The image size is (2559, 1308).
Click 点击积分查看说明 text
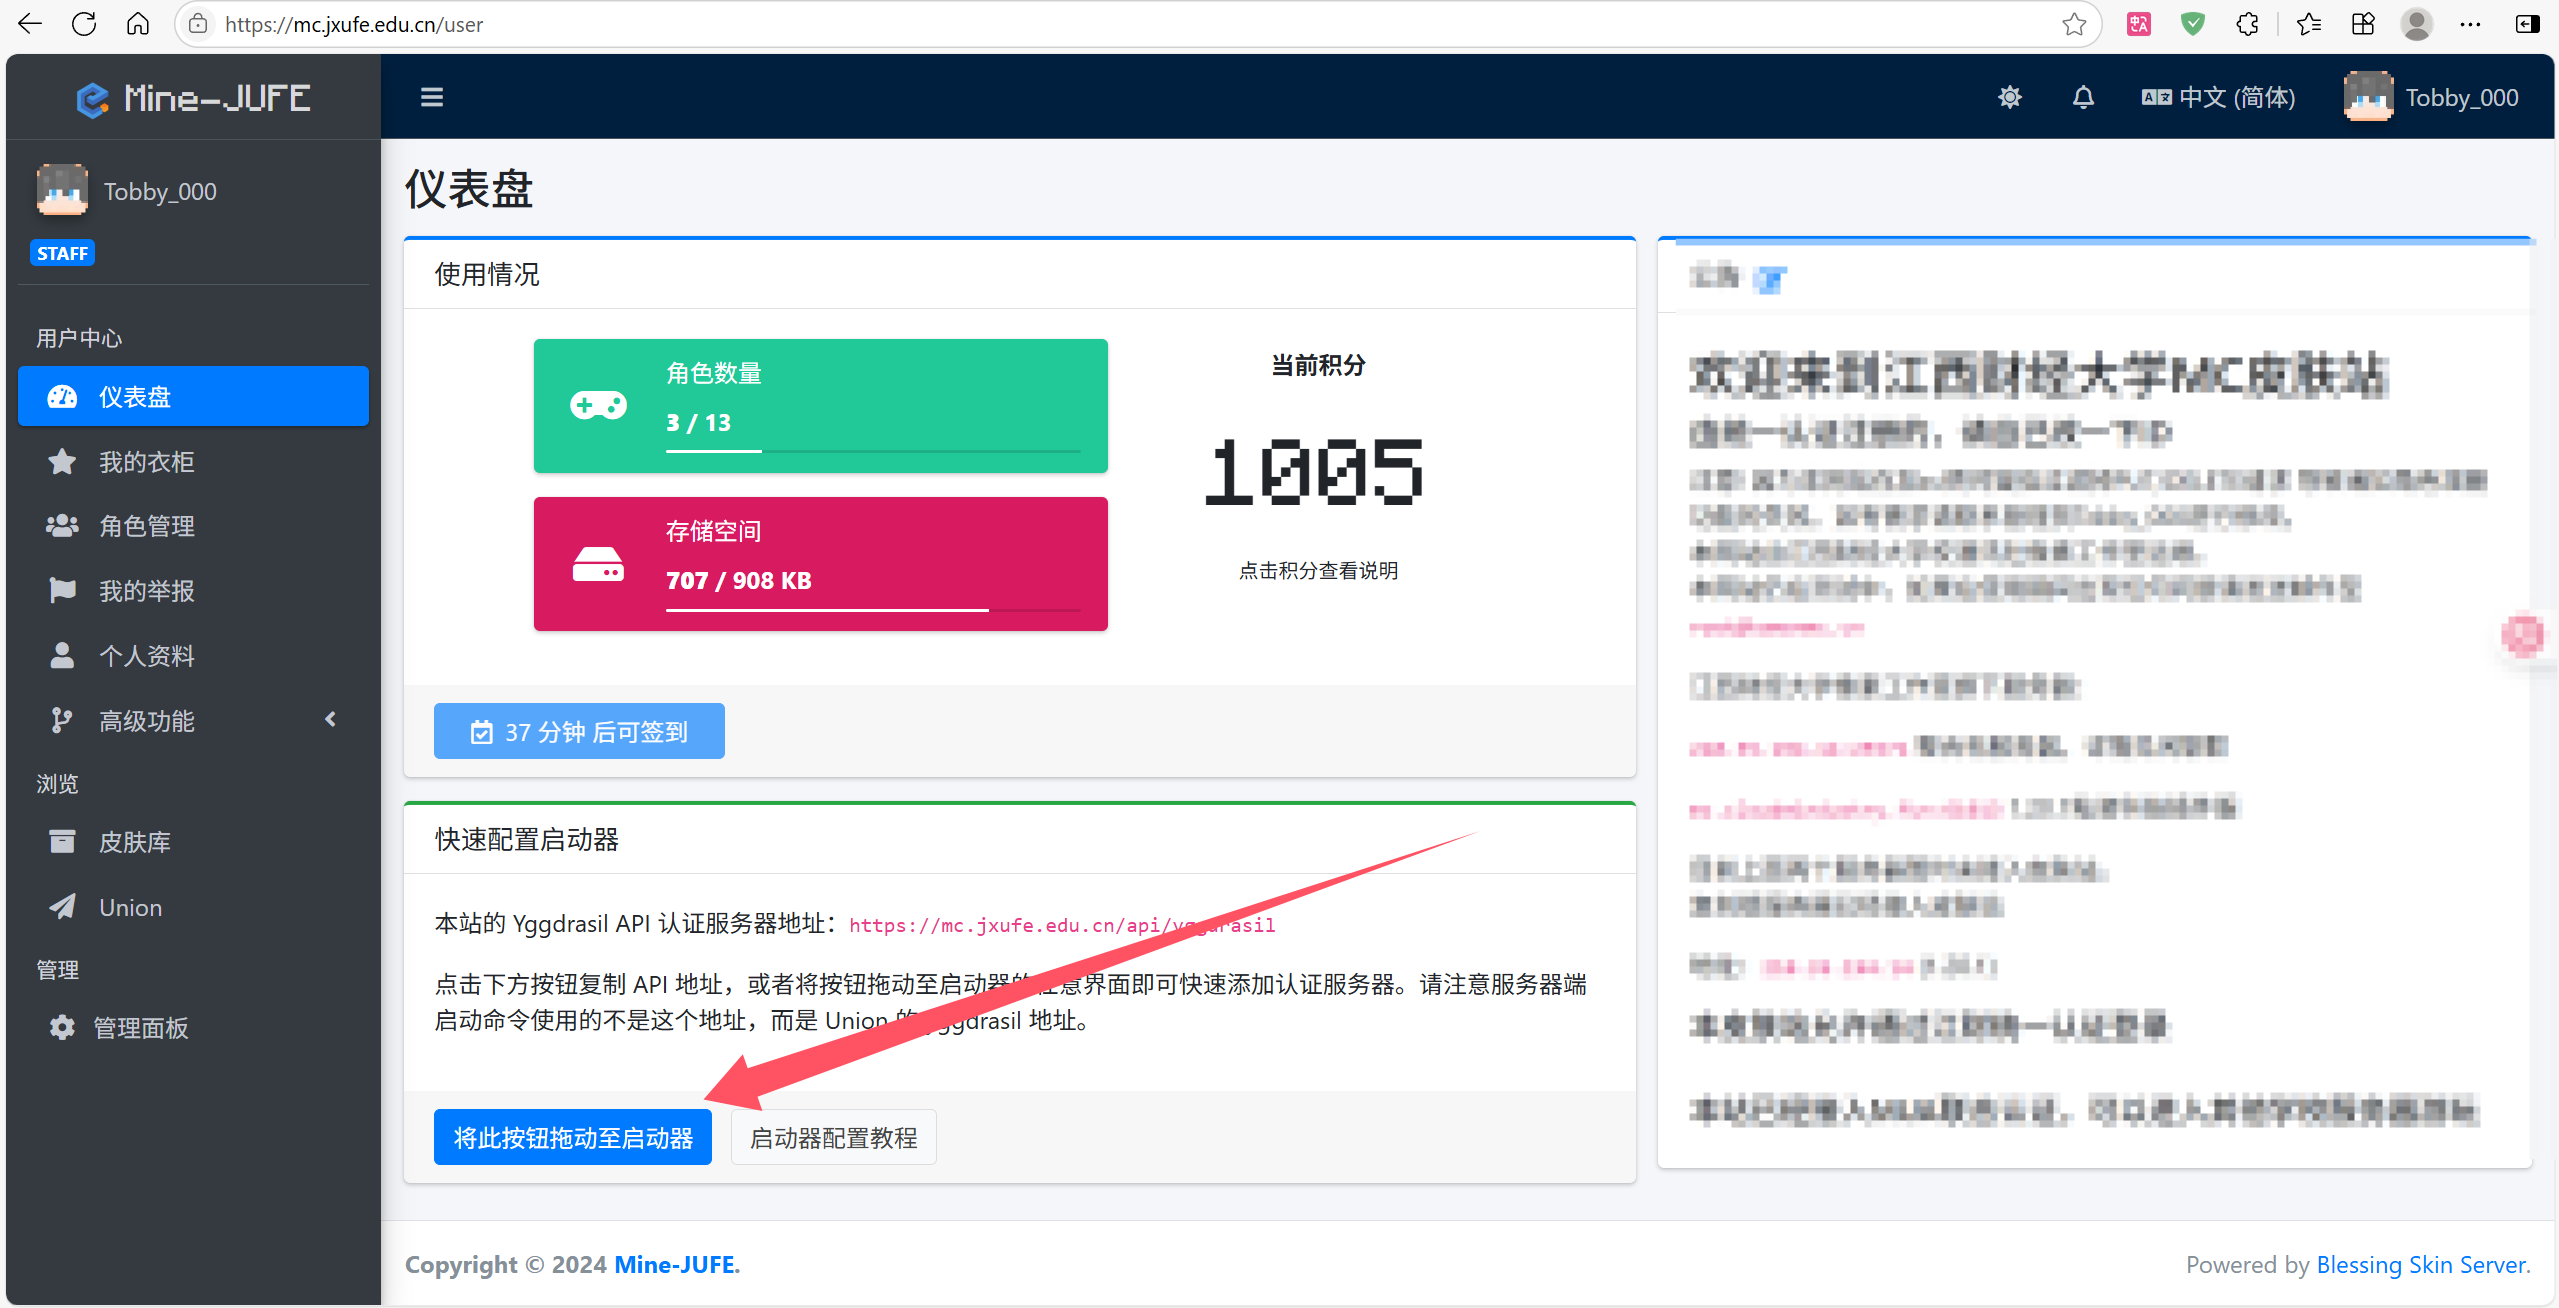coord(1318,570)
